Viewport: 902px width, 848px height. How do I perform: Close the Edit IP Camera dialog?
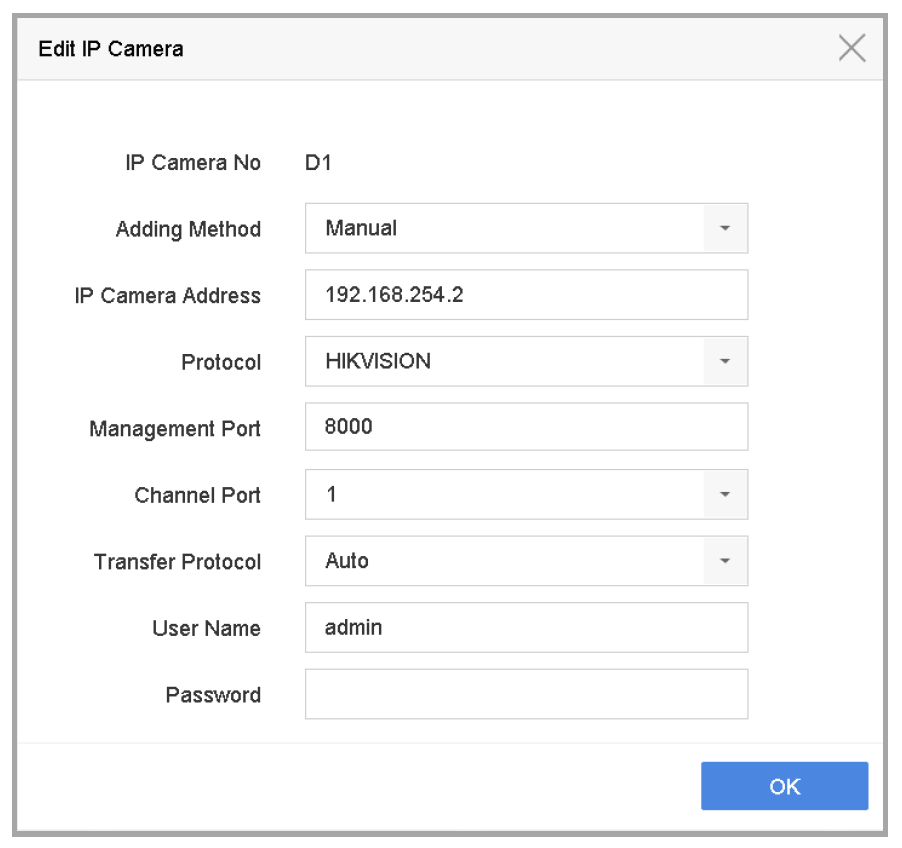pos(851,49)
